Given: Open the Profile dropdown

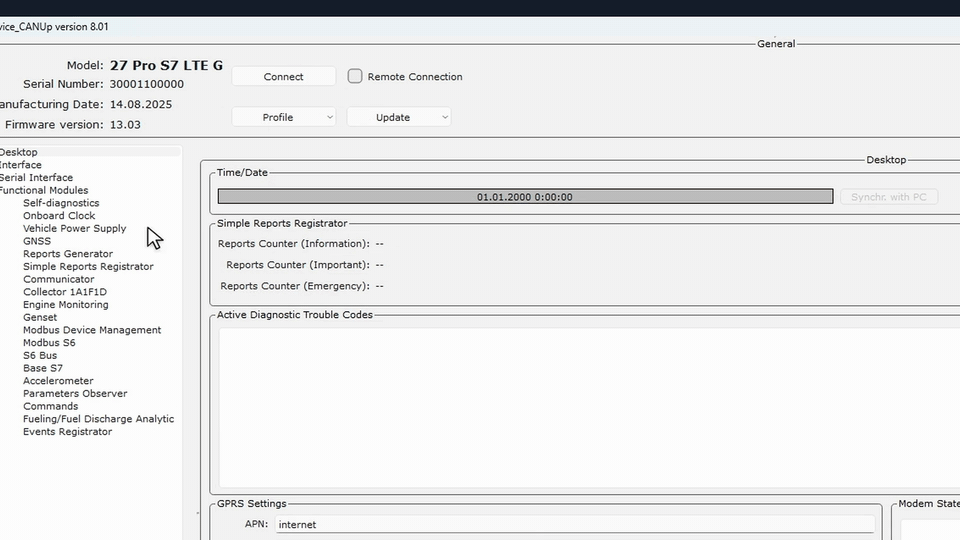Looking at the screenshot, I should coord(283,117).
